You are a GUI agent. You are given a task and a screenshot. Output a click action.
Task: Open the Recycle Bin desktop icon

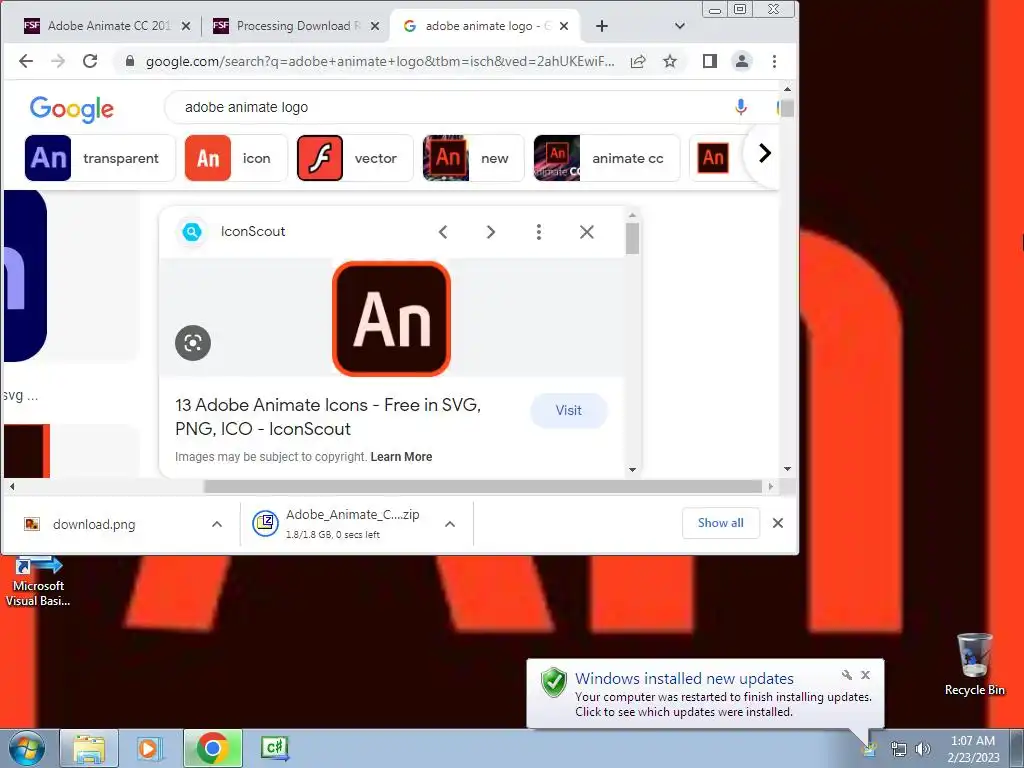(974, 664)
